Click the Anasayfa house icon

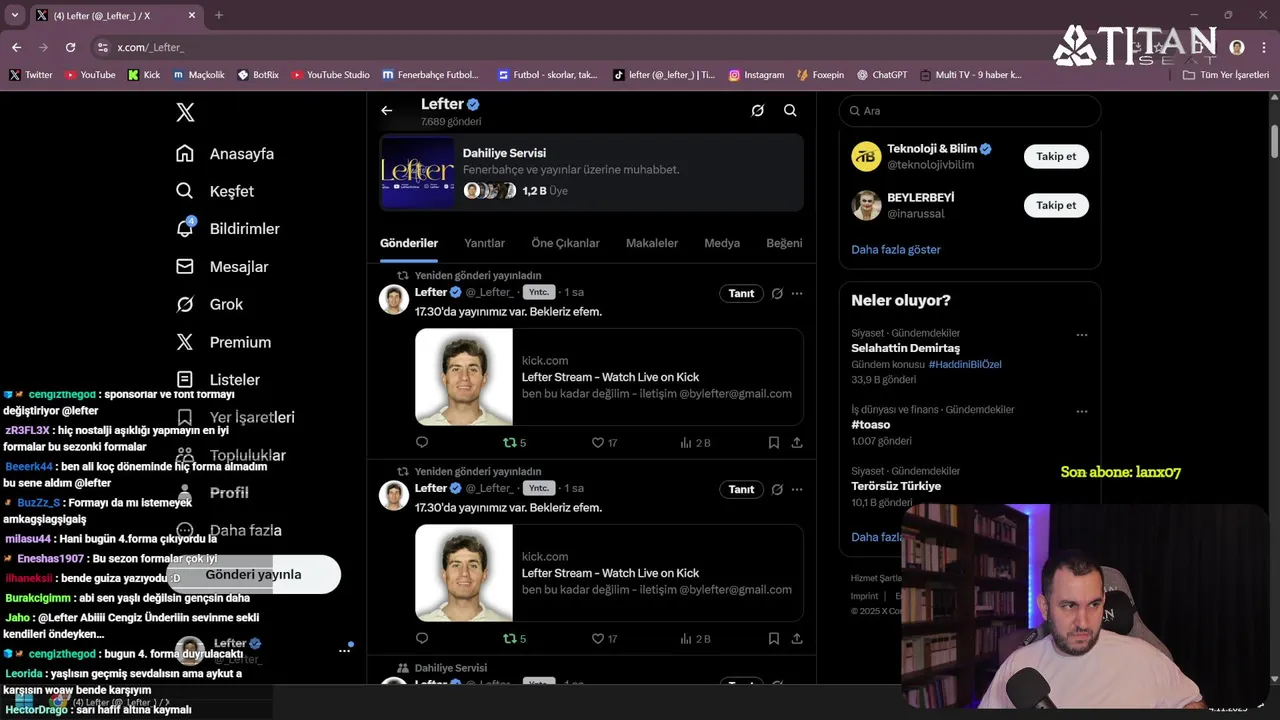click(185, 153)
